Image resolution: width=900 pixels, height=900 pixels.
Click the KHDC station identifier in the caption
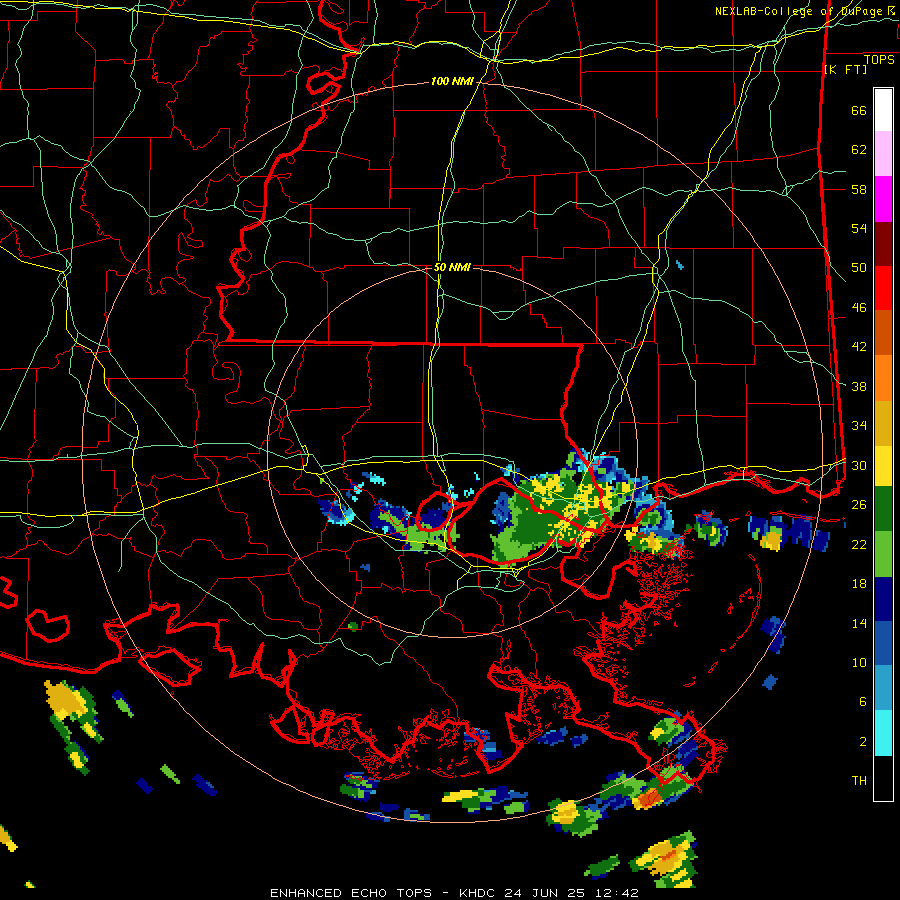(x=479, y=893)
